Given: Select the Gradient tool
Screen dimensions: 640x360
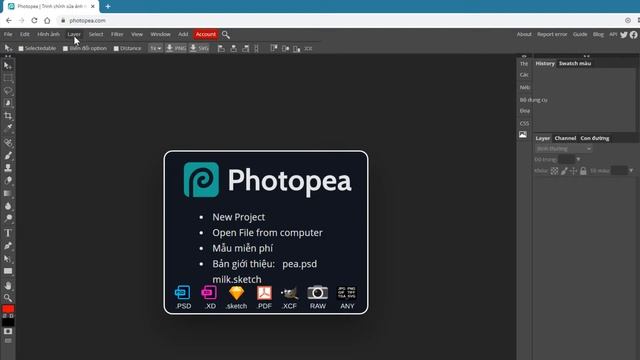Looking at the screenshot, I should pyautogui.click(x=8, y=193).
